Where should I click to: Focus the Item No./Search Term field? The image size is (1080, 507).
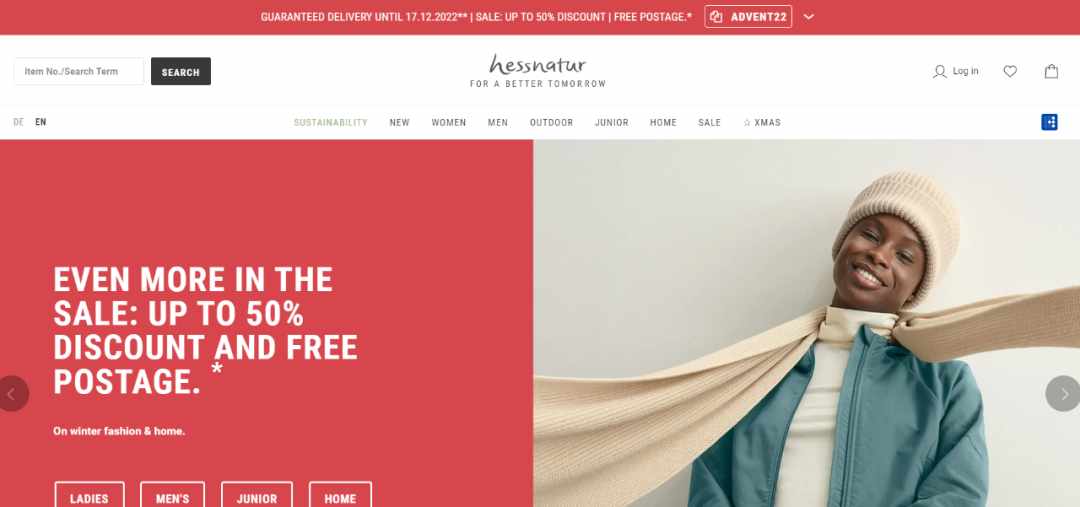pos(79,72)
